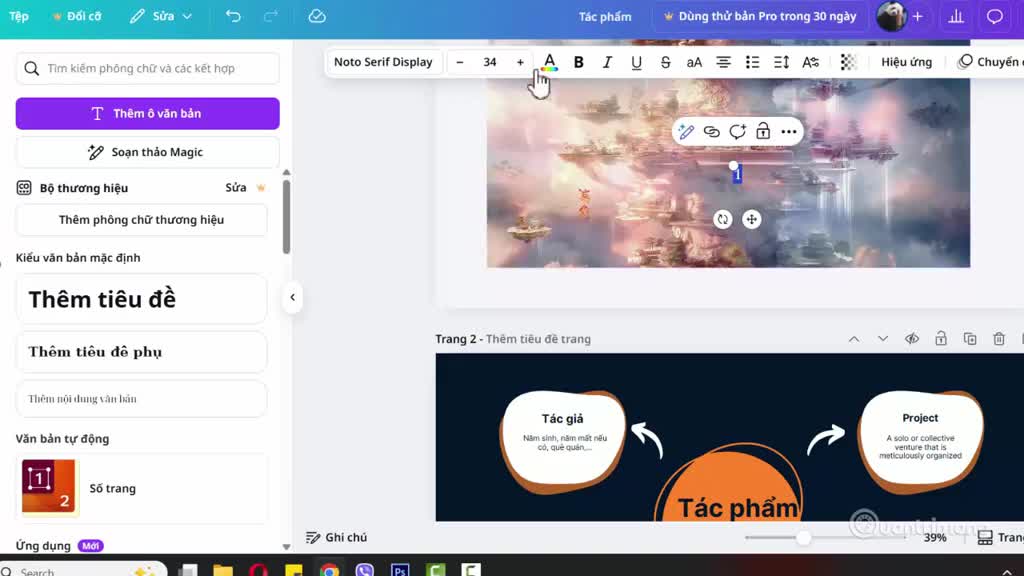Image resolution: width=1024 pixels, height=576 pixels.
Task: Open the Sửa editing mode dropdown
Action: point(161,16)
